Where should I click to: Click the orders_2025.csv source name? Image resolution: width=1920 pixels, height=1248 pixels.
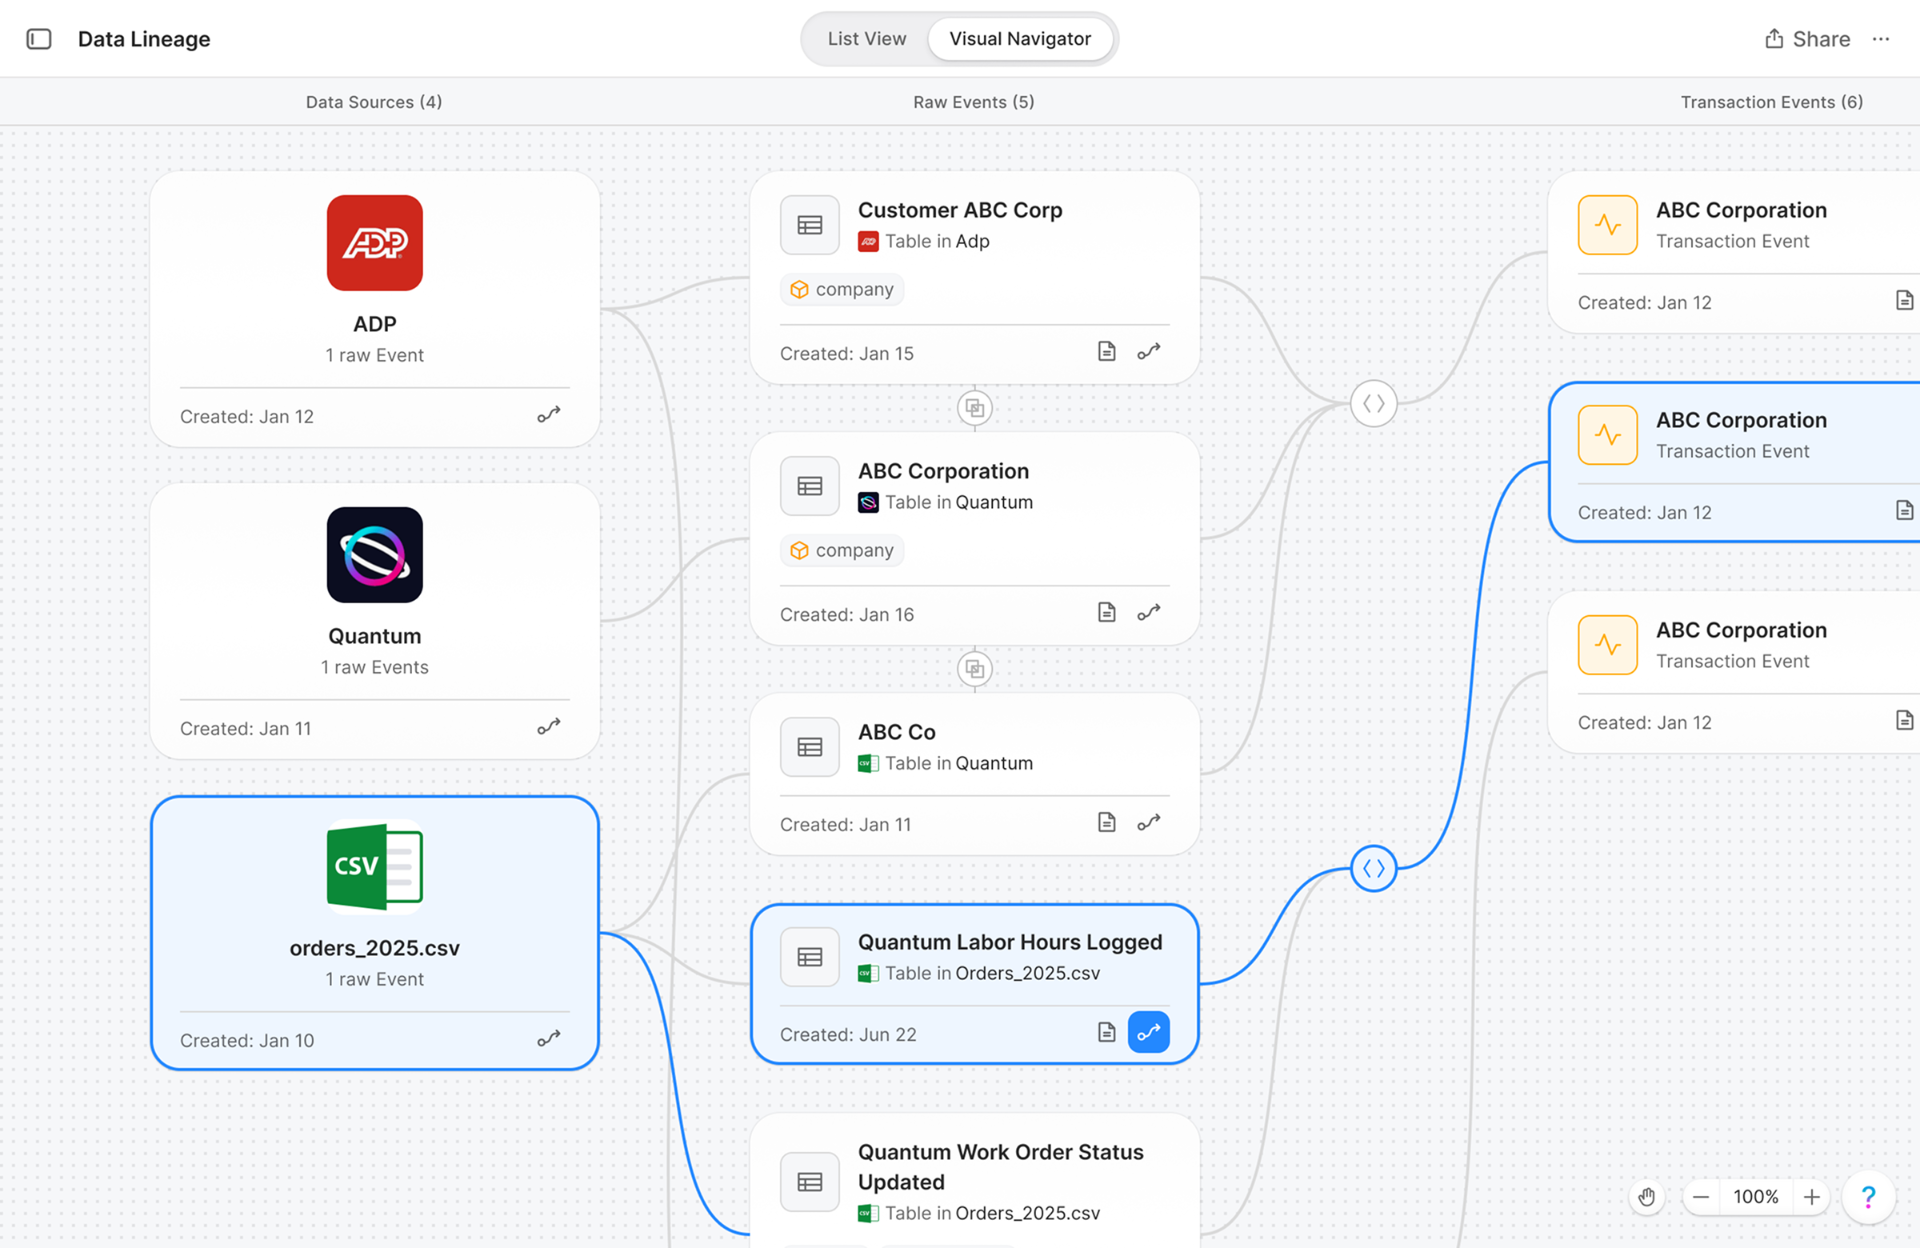coord(374,948)
